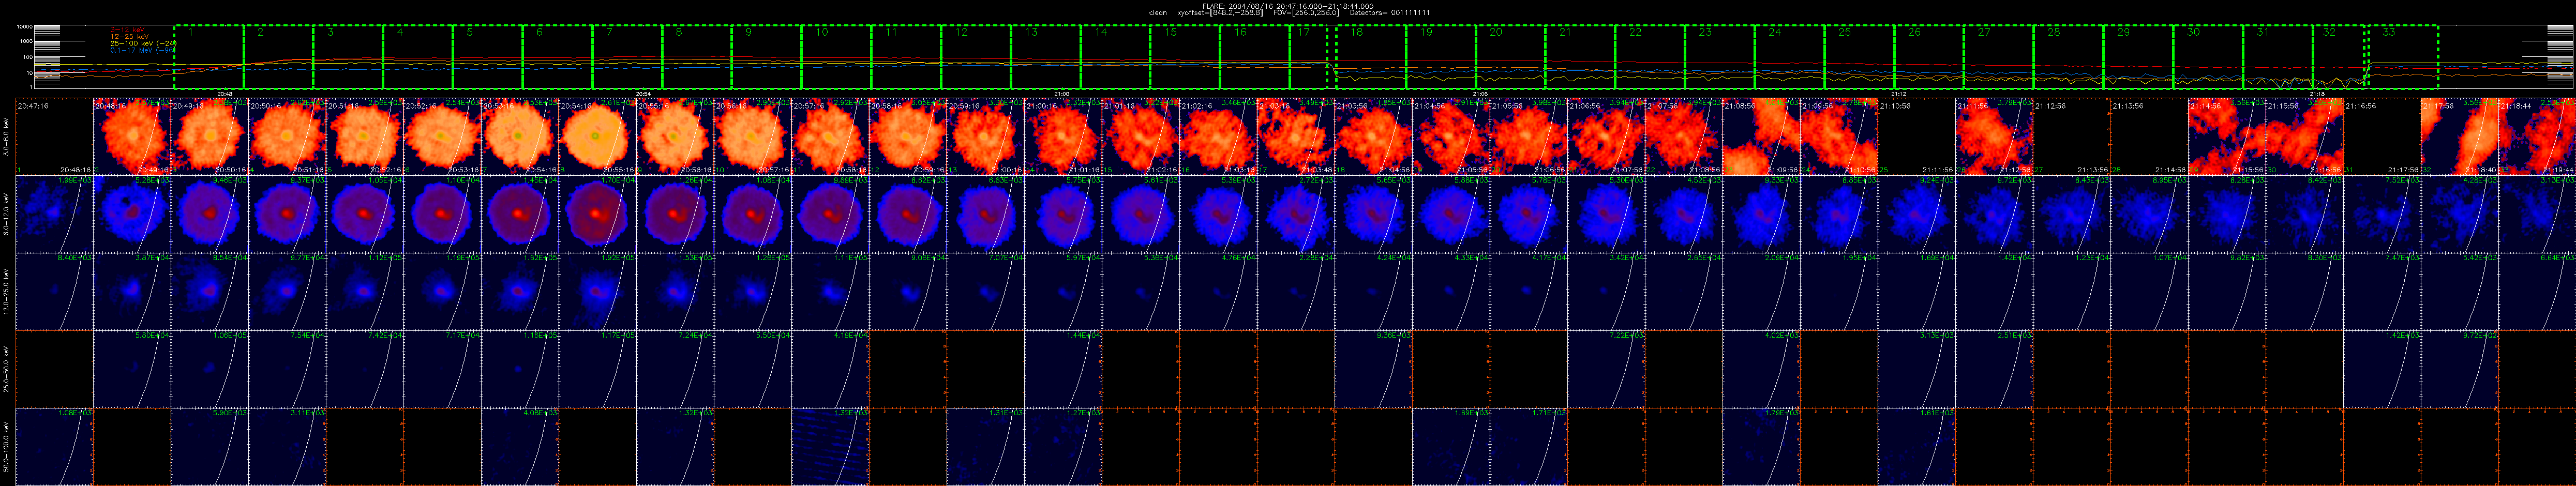Open 12-25 keV image labeled 9.06E+04
Screen dimensions: 2576x486
point(907,291)
